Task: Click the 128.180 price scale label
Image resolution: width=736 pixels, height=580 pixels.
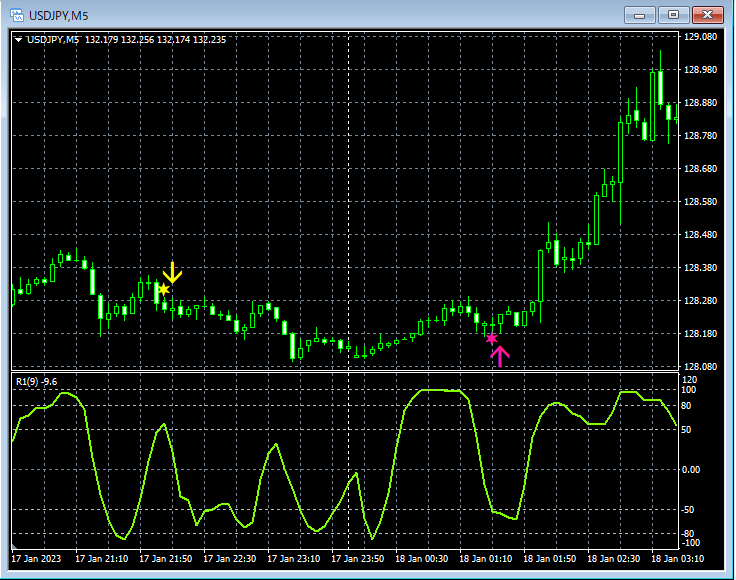Action: click(x=700, y=334)
